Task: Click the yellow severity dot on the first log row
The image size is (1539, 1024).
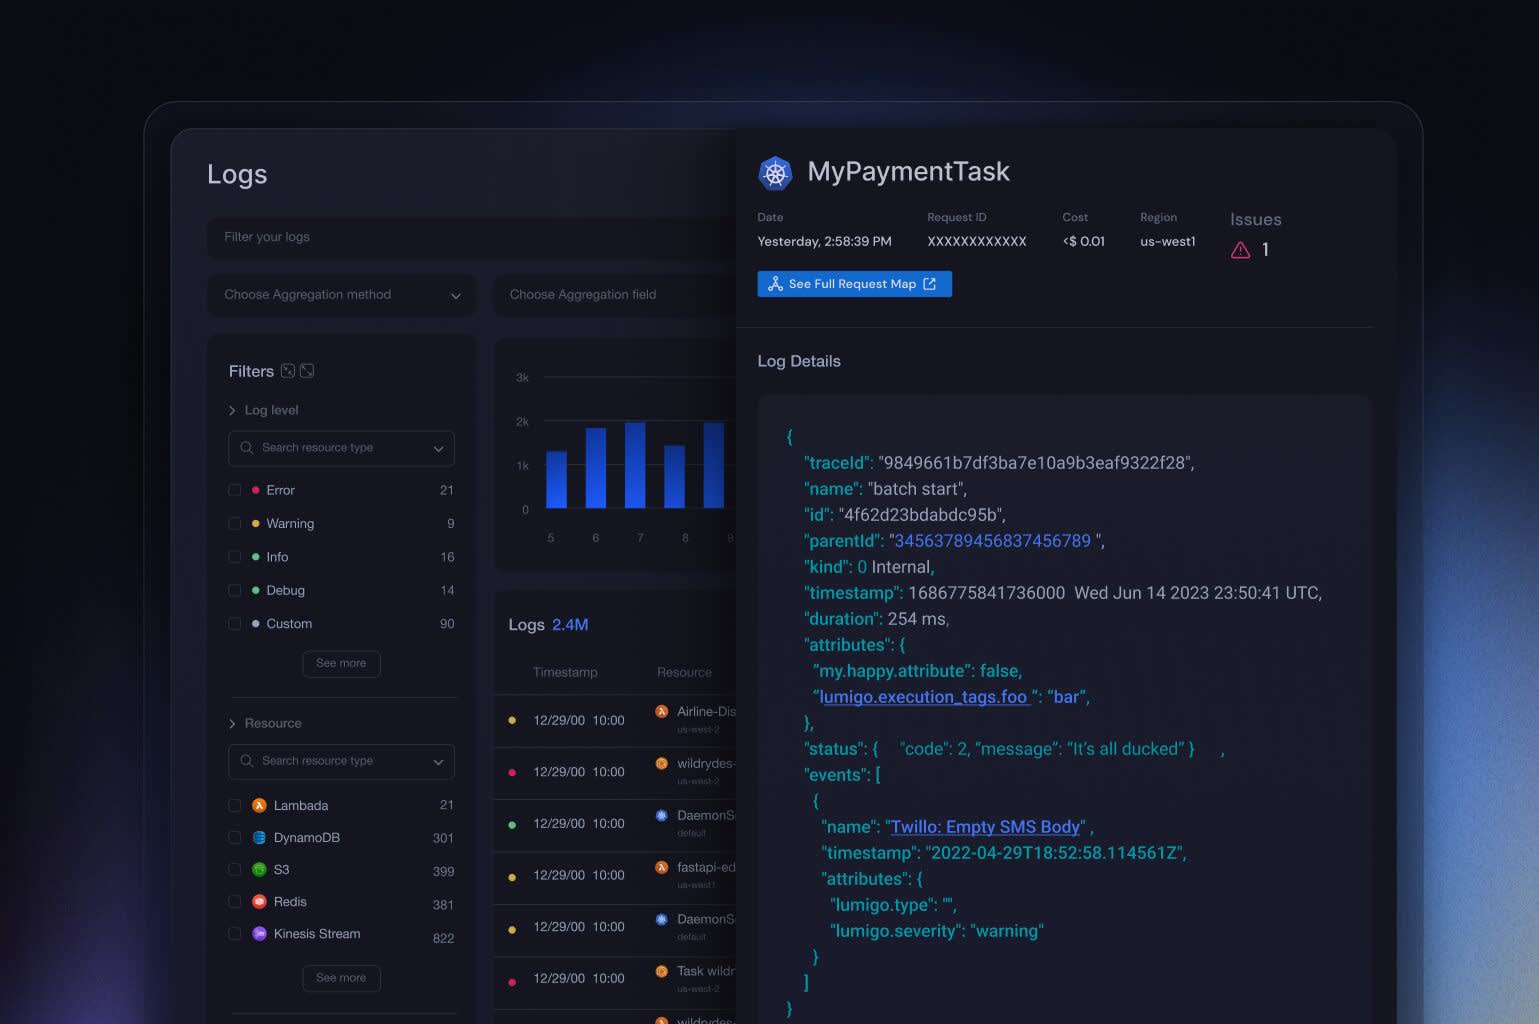Action: point(513,719)
